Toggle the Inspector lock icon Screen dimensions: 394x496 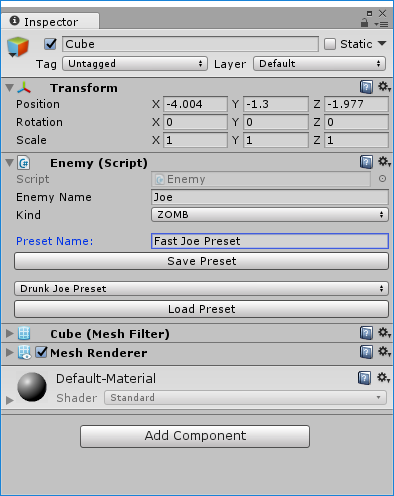pyautogui.click(x=364, y=23)
